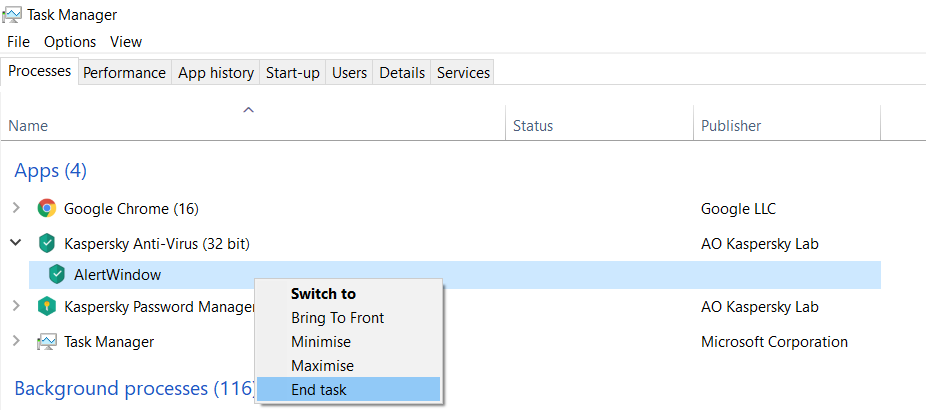Click the AlertWindow shield icon
Image resolution: width=926 pixels, height=410 pixels.
pyautogui.click(x=57, y=275)
